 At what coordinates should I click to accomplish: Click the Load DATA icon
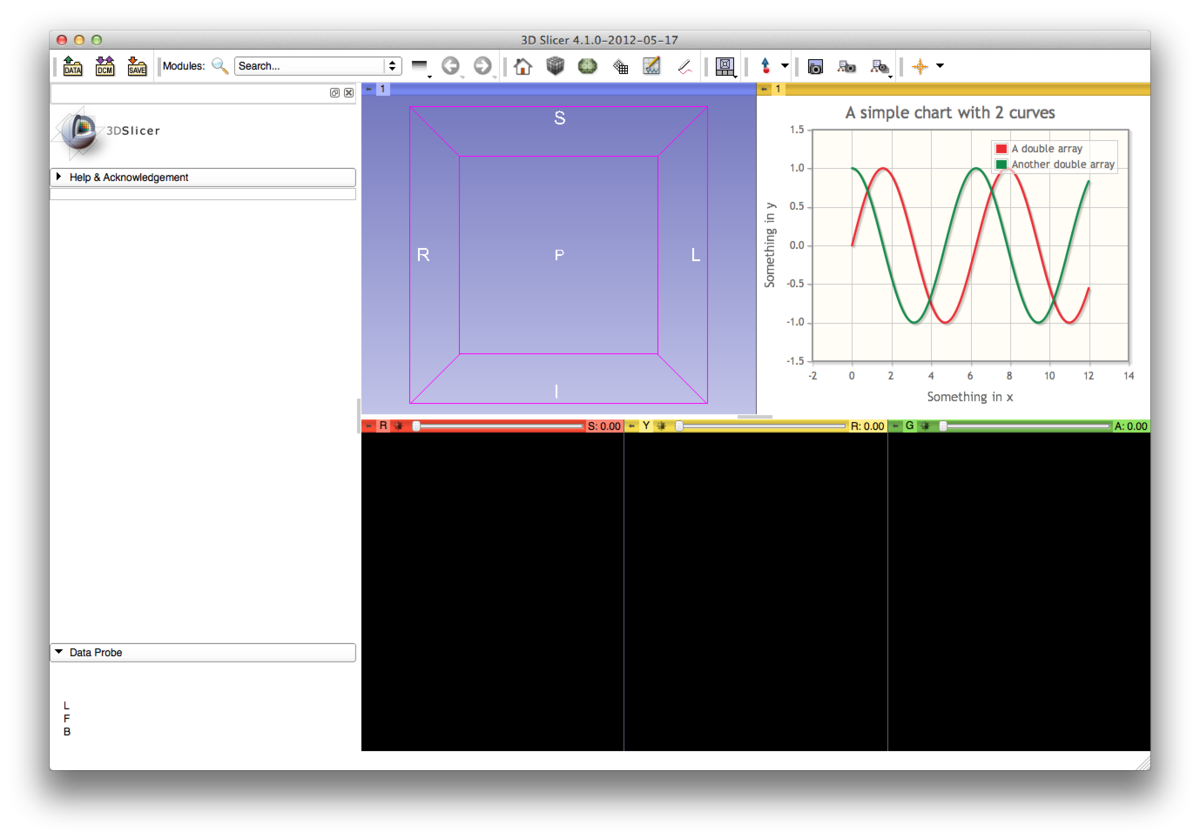[x=73, y=67]
